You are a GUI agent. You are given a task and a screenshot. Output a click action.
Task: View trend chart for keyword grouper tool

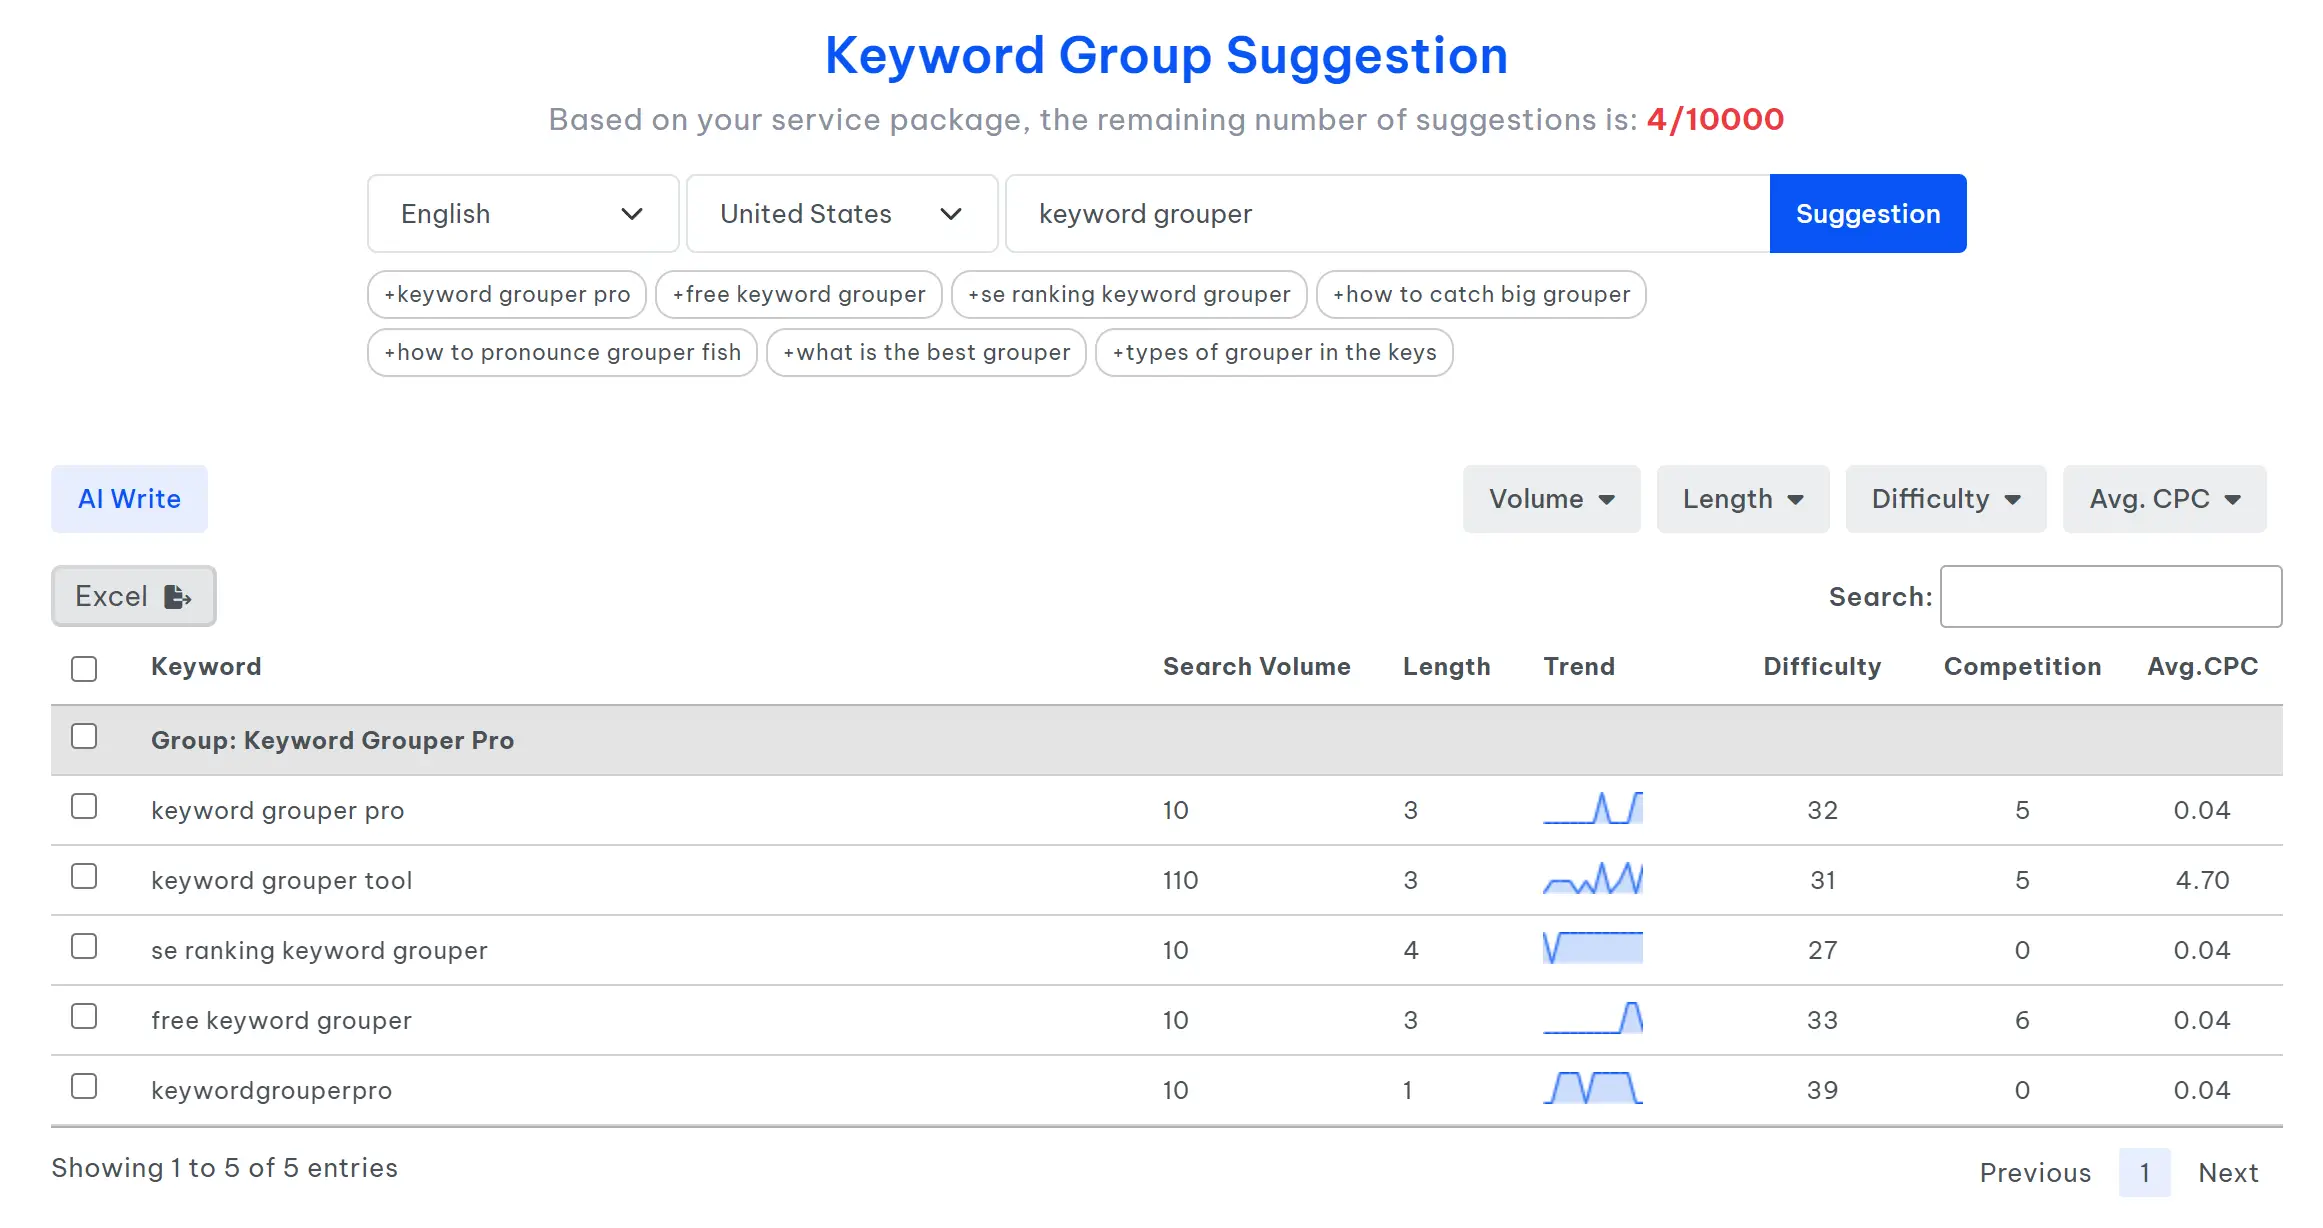click(x=1593, y=878)
